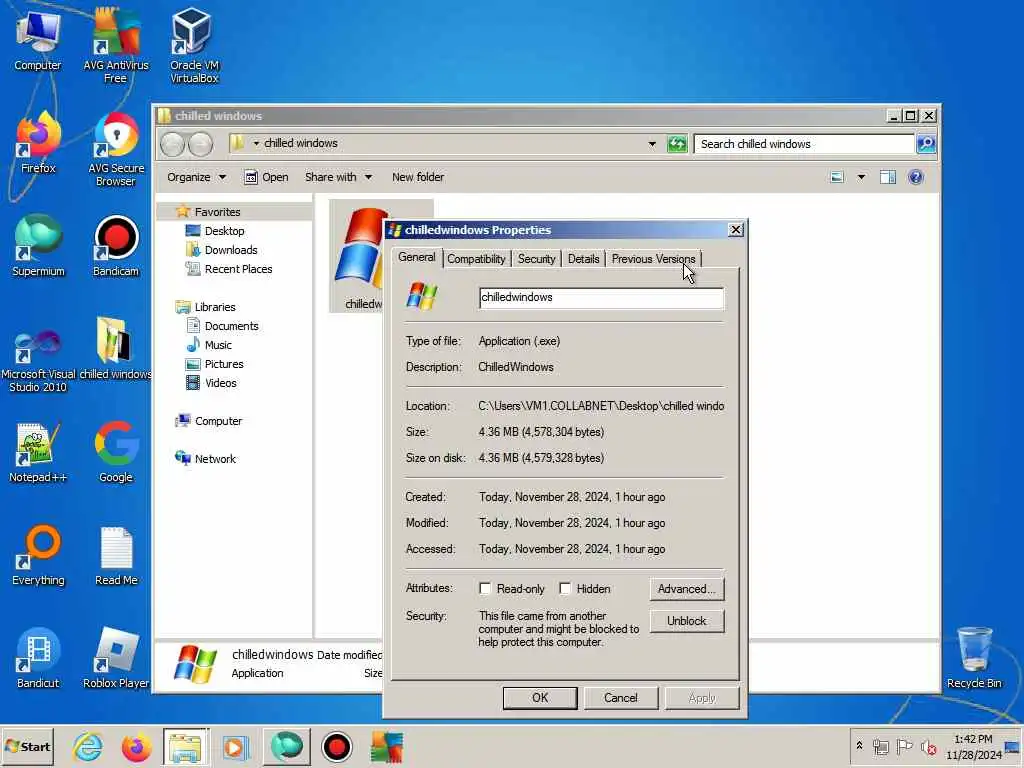Select the Read Me text file icon
The height and width of the screenshot is (768, 1024).
pos(116,555)
